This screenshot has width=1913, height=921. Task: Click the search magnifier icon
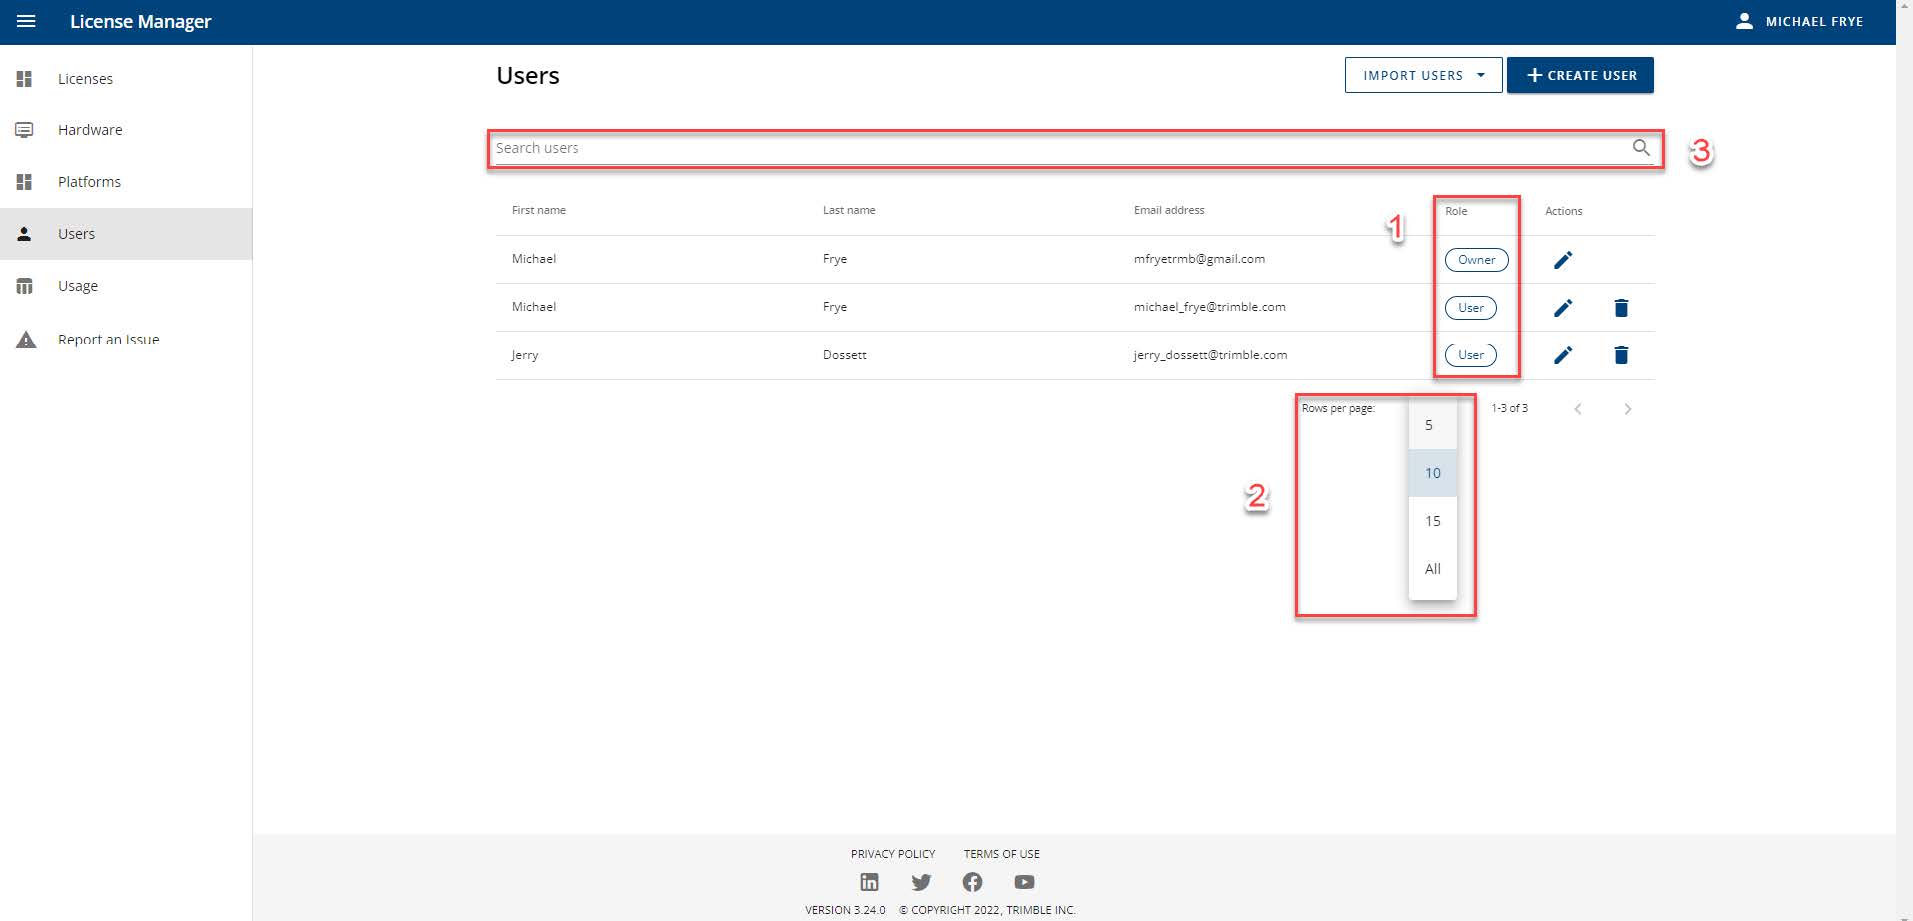[x=1641, y=148]
